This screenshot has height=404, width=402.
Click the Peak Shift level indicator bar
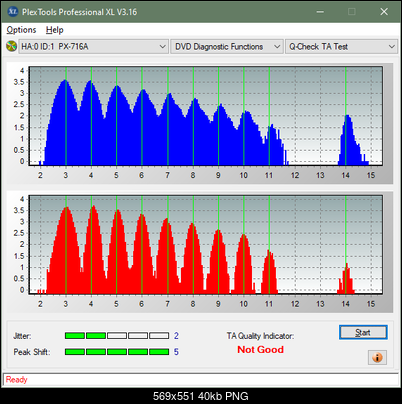point(117,352)
